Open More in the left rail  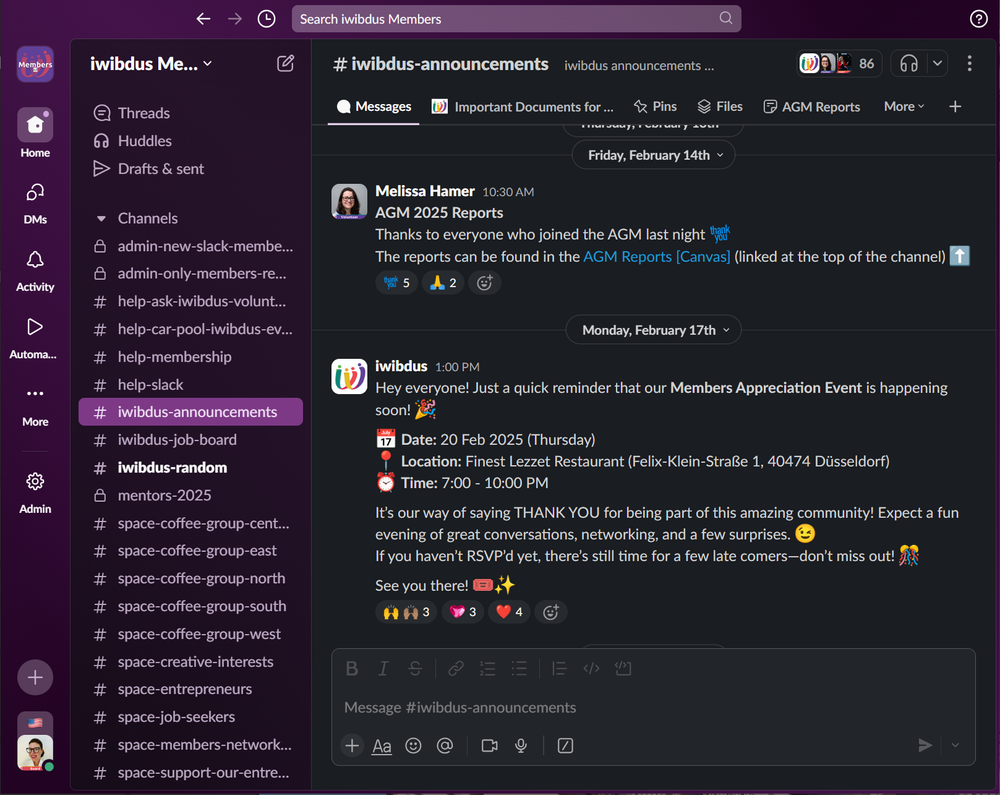(x=35, y=406)
